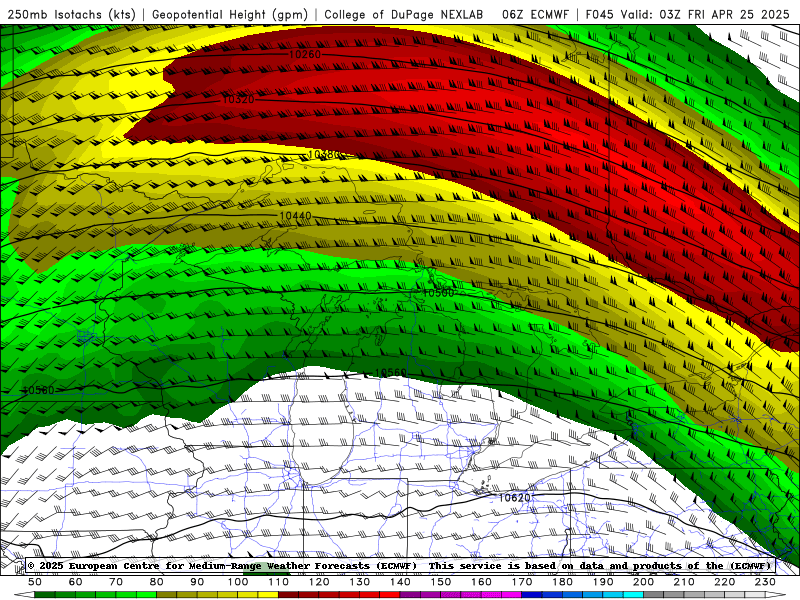Click the 10380 contour label
The width and height of the screenshot is (800, 600).
[324, 154]
